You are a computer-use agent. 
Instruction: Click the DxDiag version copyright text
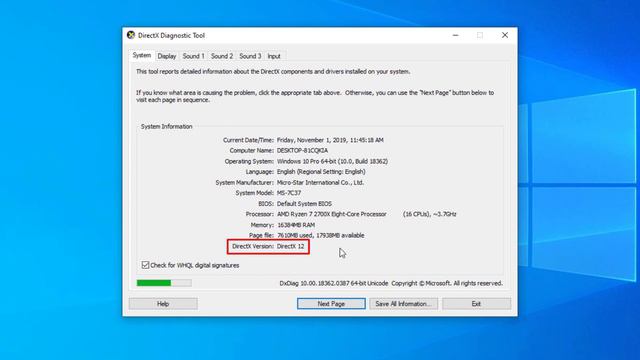pos(391,283)
